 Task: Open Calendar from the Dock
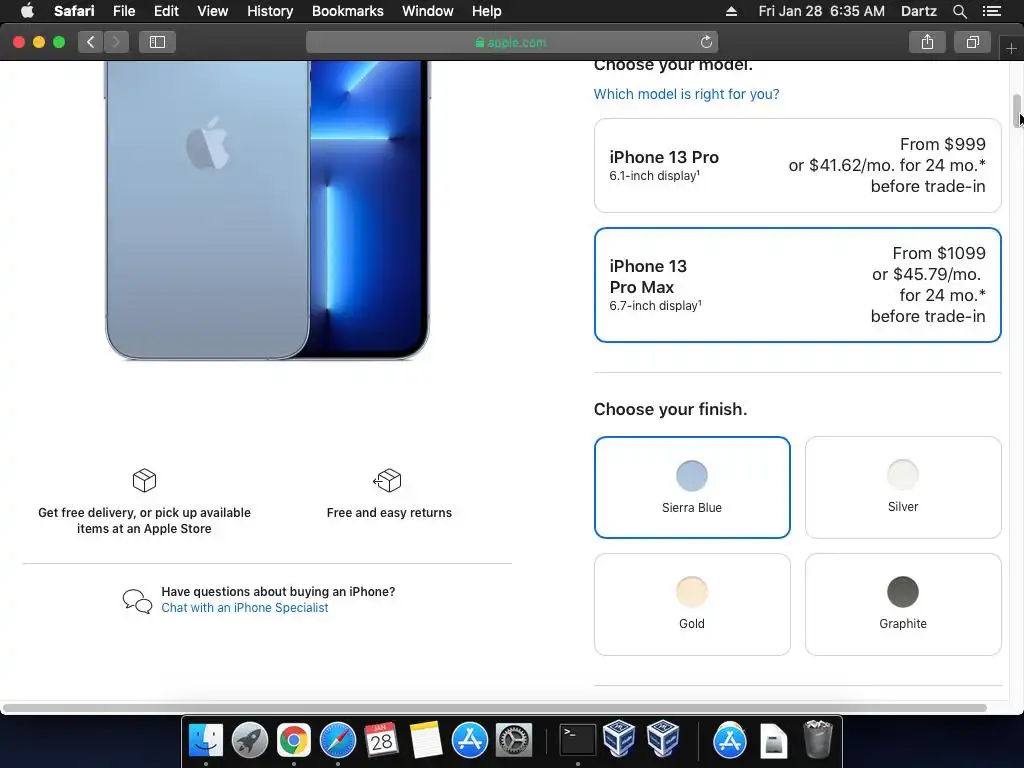(381, 741)
